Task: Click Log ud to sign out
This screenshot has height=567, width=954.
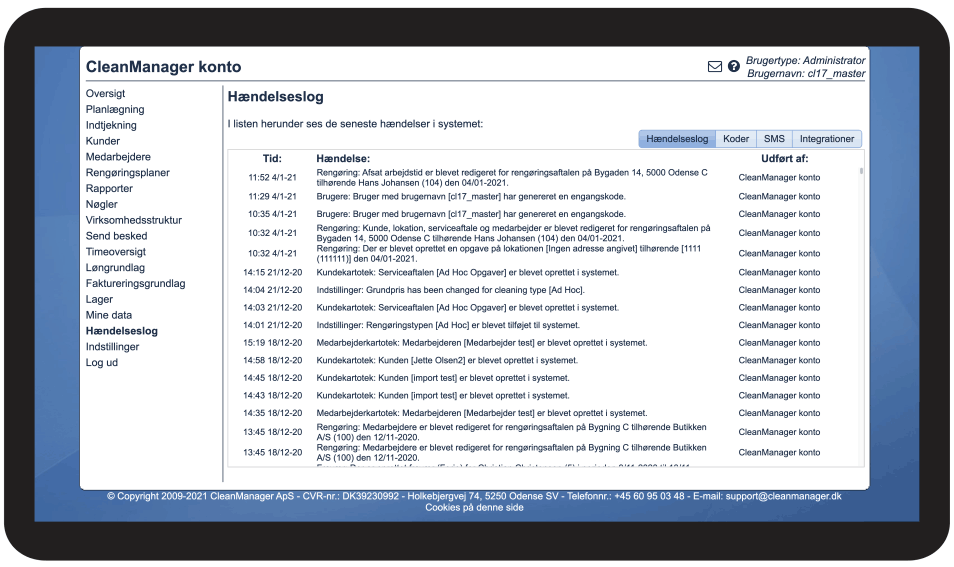Action: [102, 363]
